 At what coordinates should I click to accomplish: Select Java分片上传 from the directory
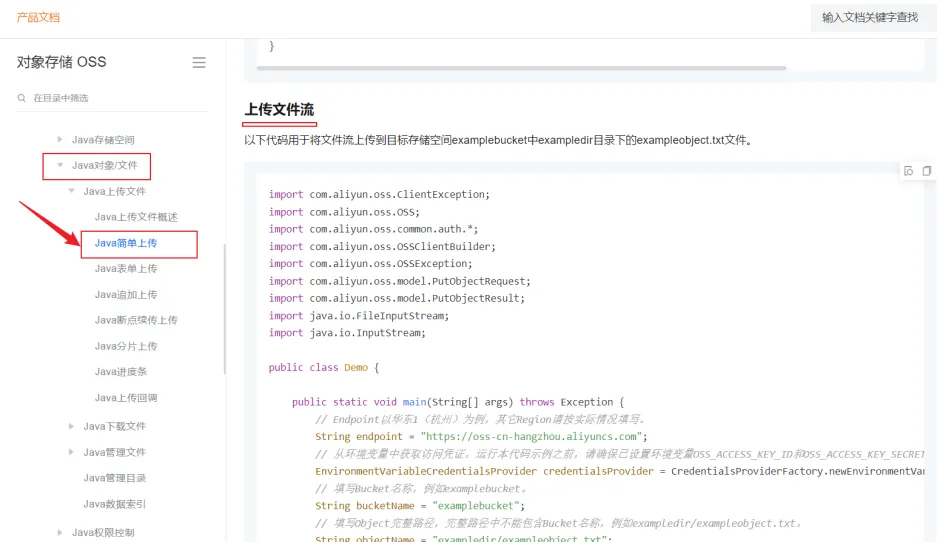pyautogui.click(x=126, y=347)
